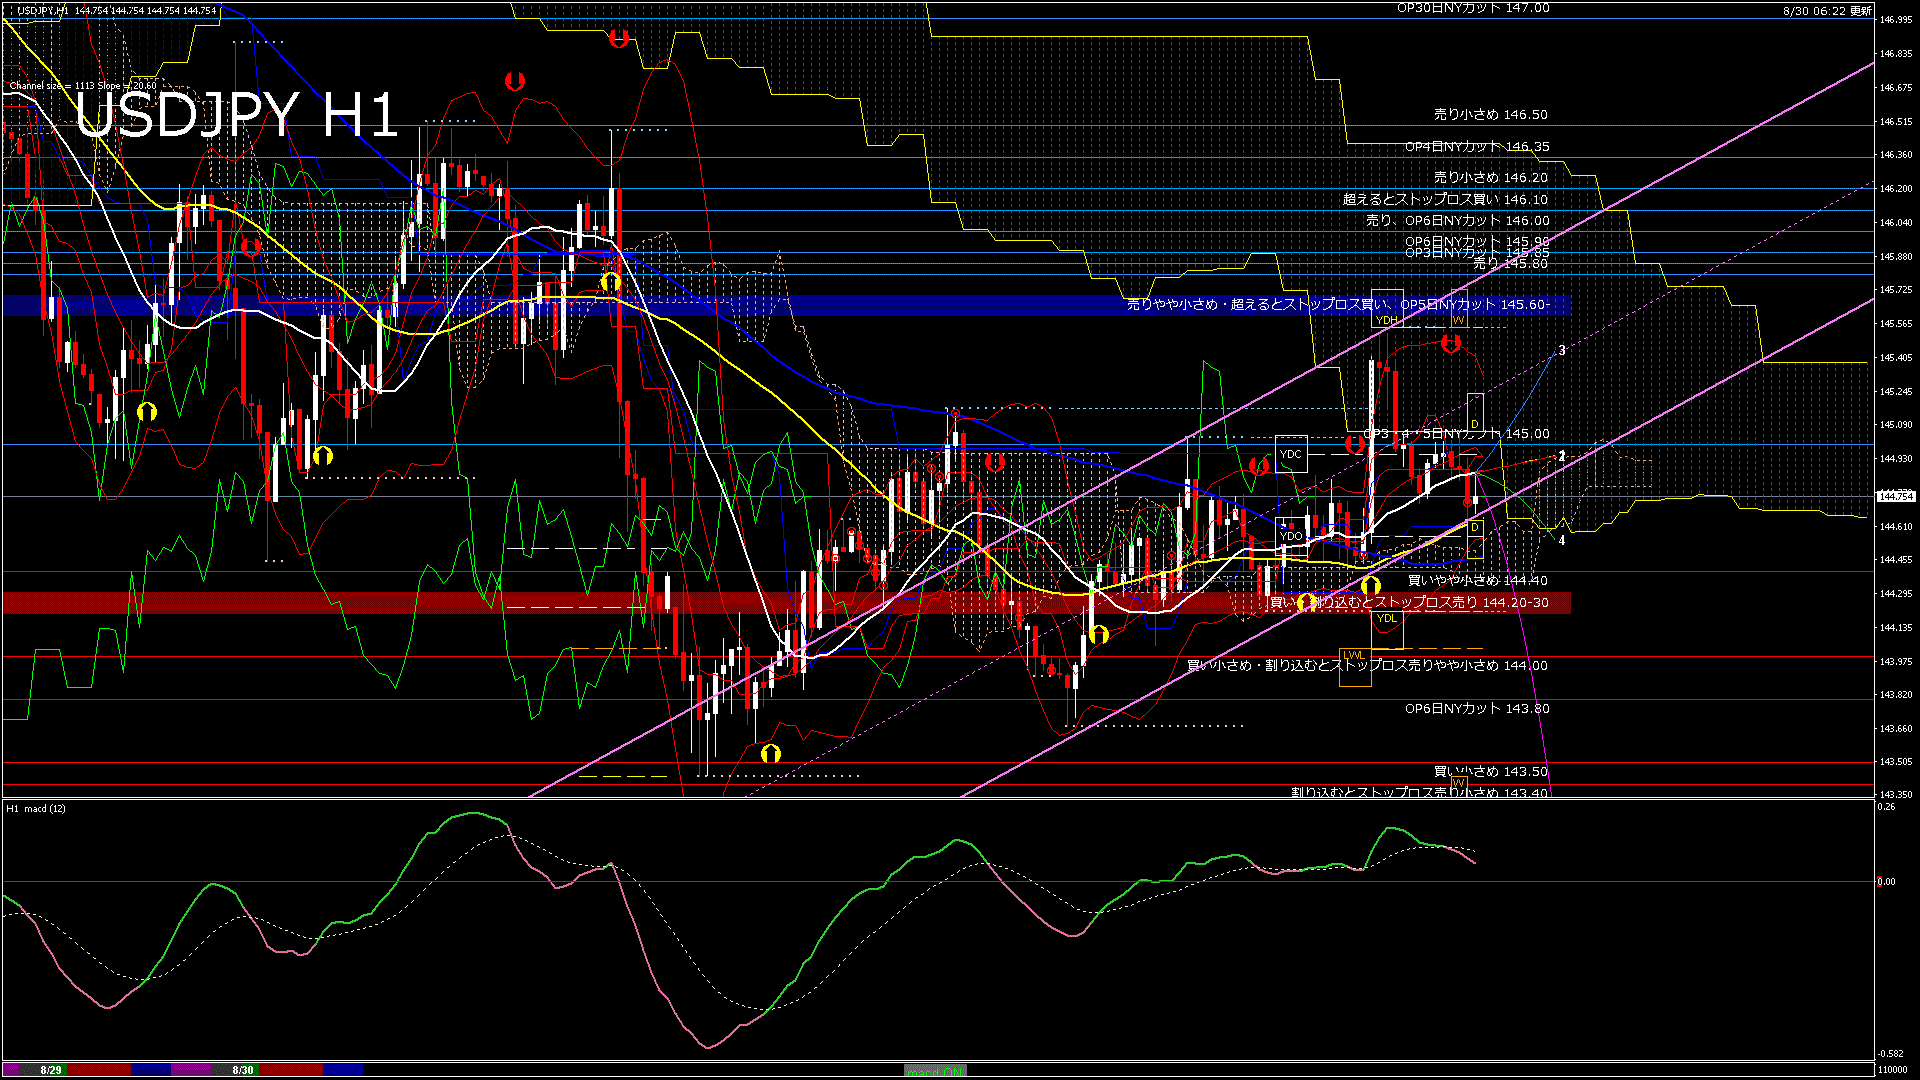Click the lowest yellow up arrow signal

pyautogui.click(x=770, y=753)
